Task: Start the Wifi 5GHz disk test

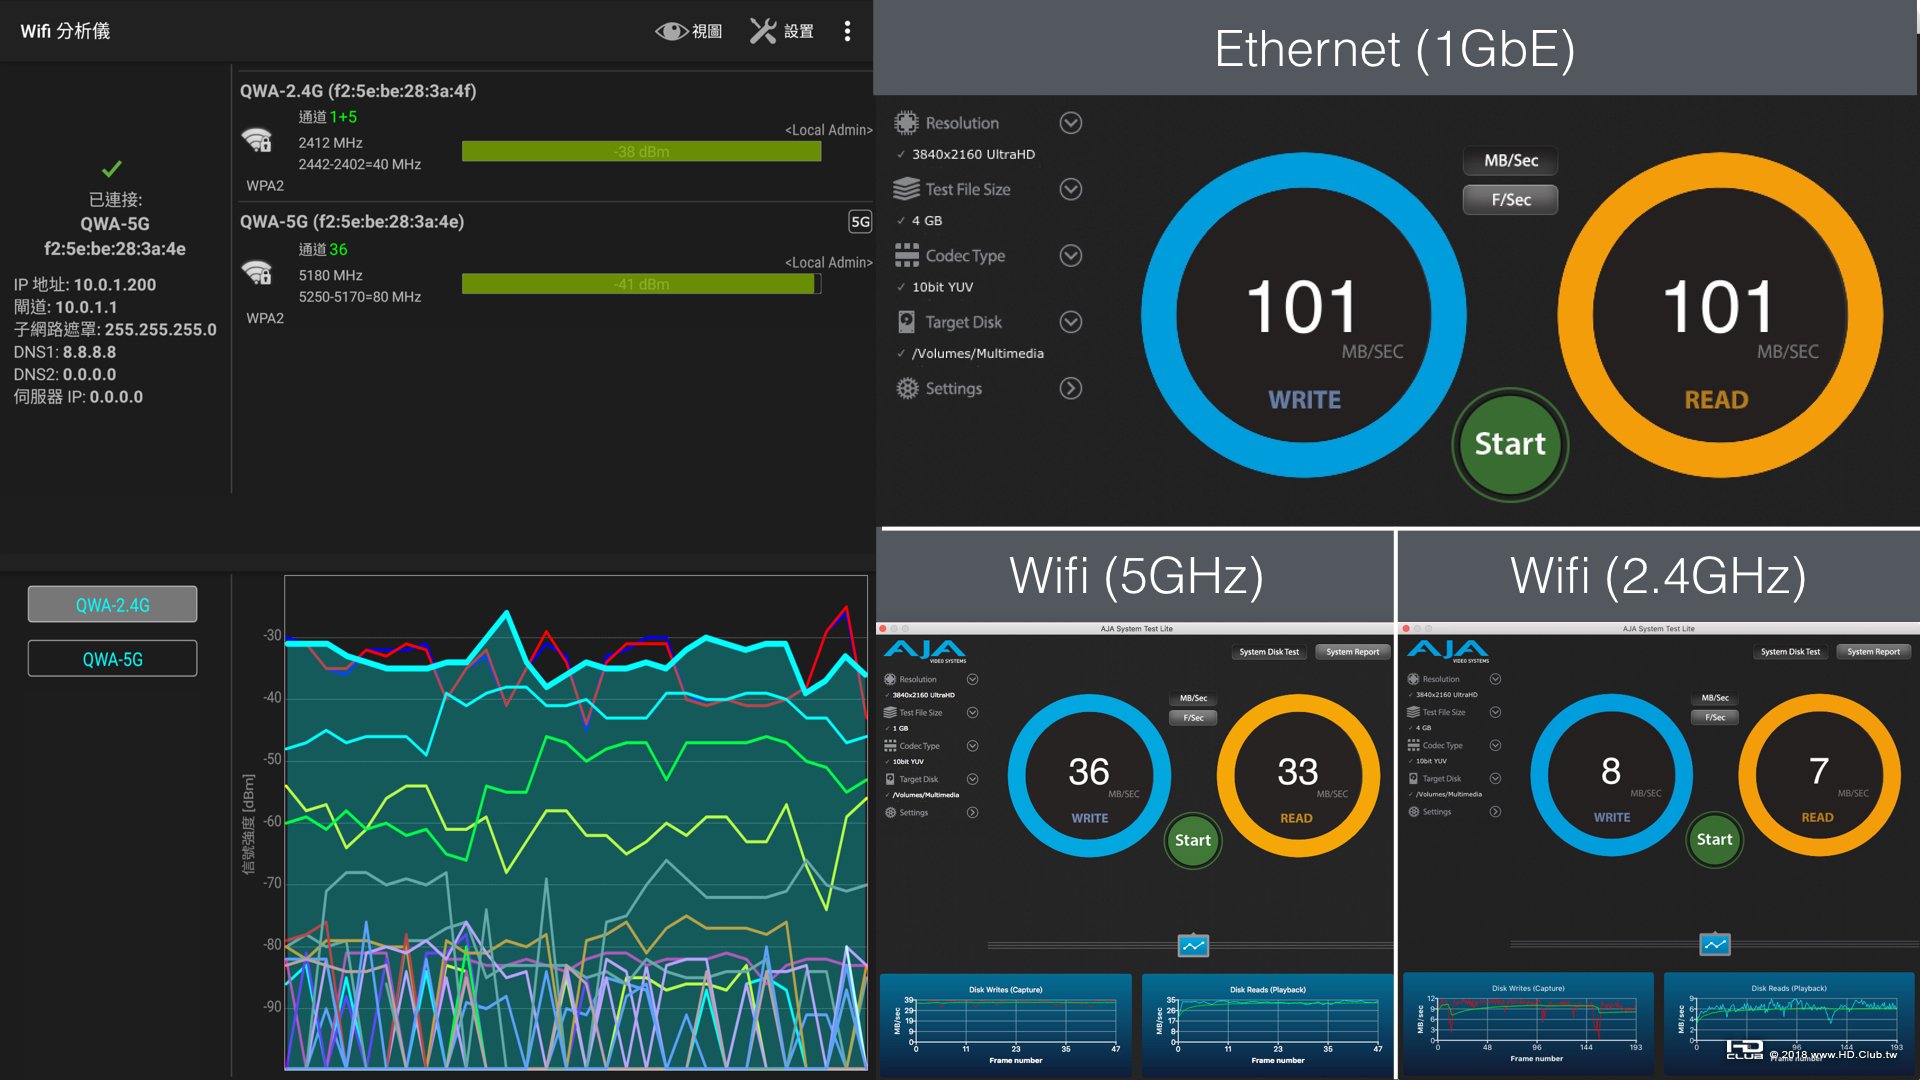Action: [x=1192, y=840]
